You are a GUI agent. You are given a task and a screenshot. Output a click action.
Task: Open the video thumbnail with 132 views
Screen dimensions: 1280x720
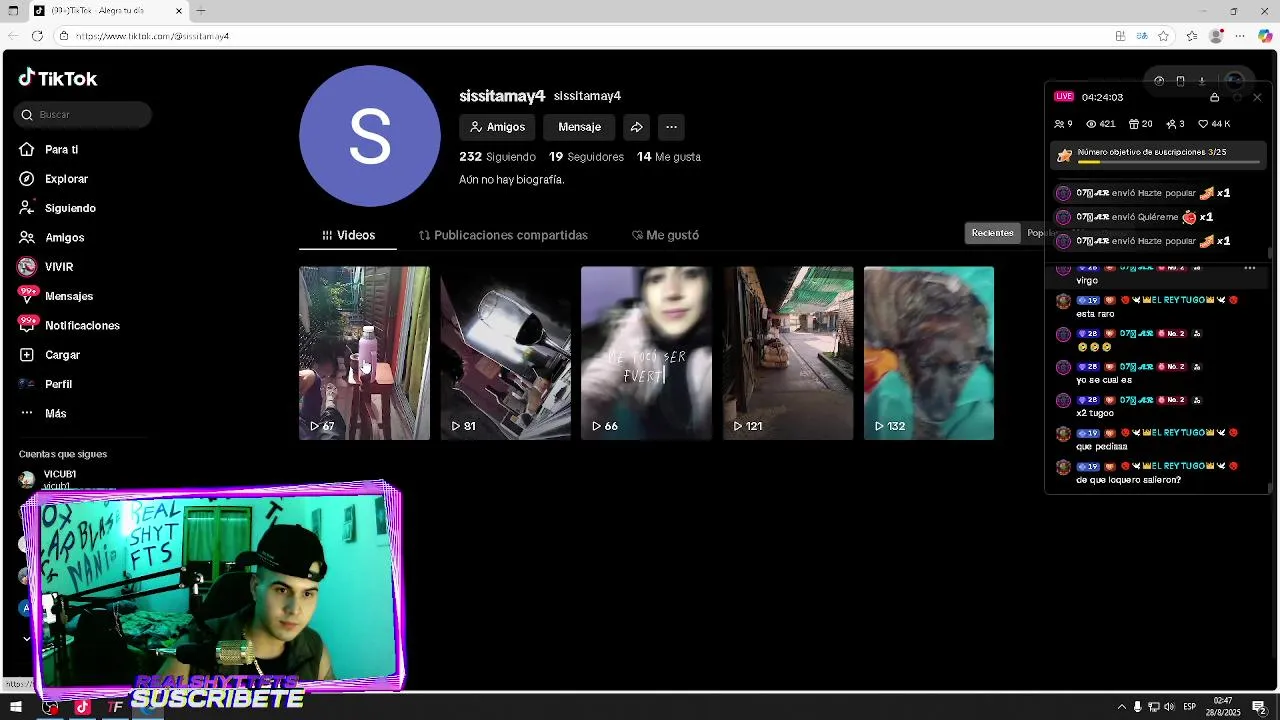(x=929, y=353)
